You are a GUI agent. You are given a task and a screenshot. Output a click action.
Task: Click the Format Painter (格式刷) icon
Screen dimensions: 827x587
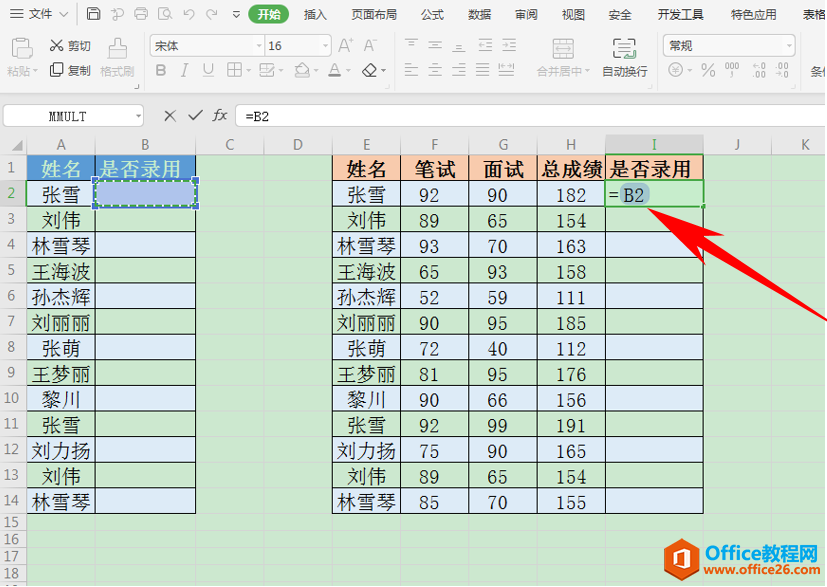click(x=117, y=57)
